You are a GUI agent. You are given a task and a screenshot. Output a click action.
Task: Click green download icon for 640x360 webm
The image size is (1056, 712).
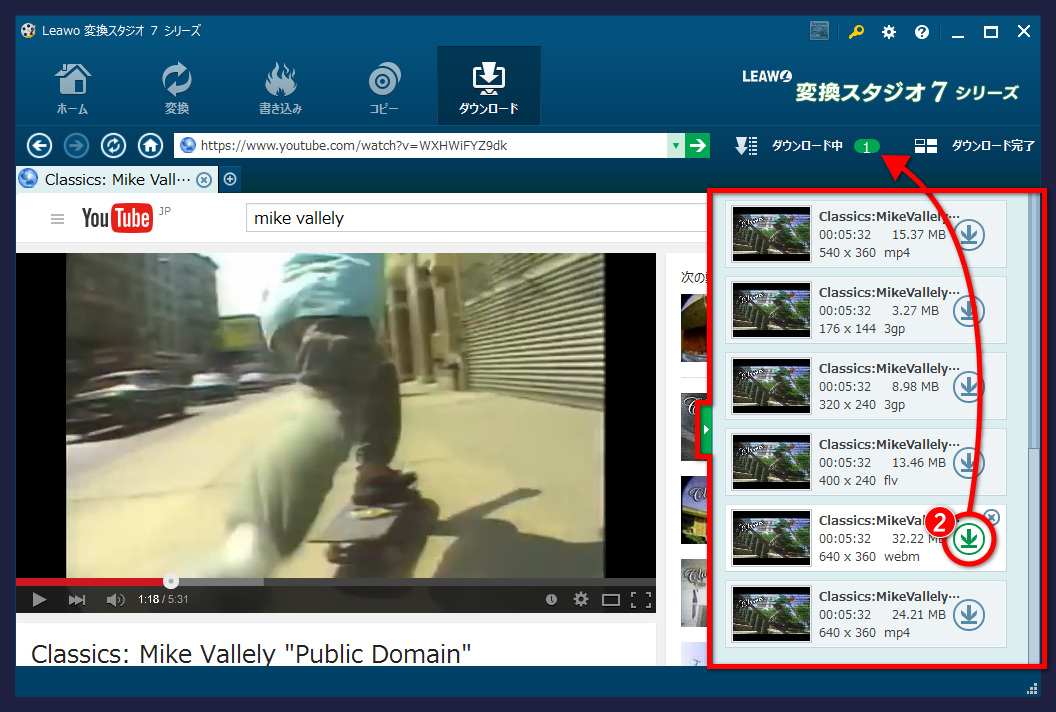969,539
